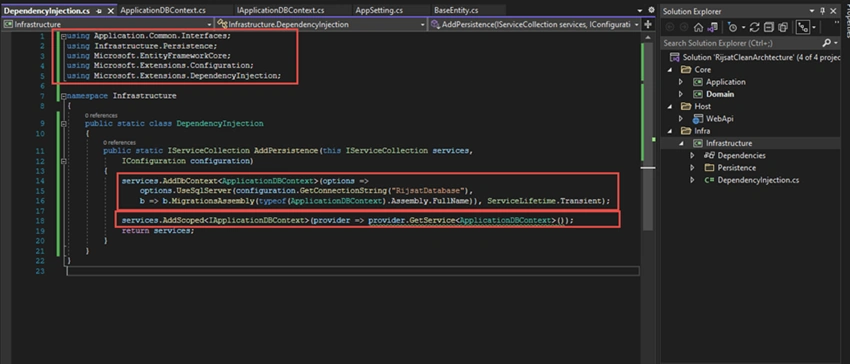850x364 pixels.
Task: Click the WebApi project globe icon
Action: click(698, 118)
